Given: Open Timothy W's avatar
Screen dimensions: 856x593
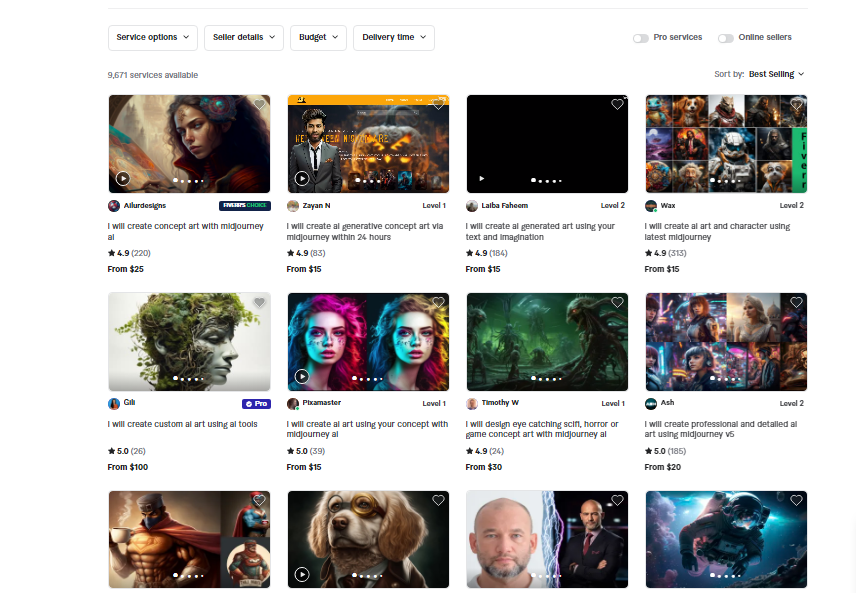Looking at the screenshot, I should click(472, 404).
